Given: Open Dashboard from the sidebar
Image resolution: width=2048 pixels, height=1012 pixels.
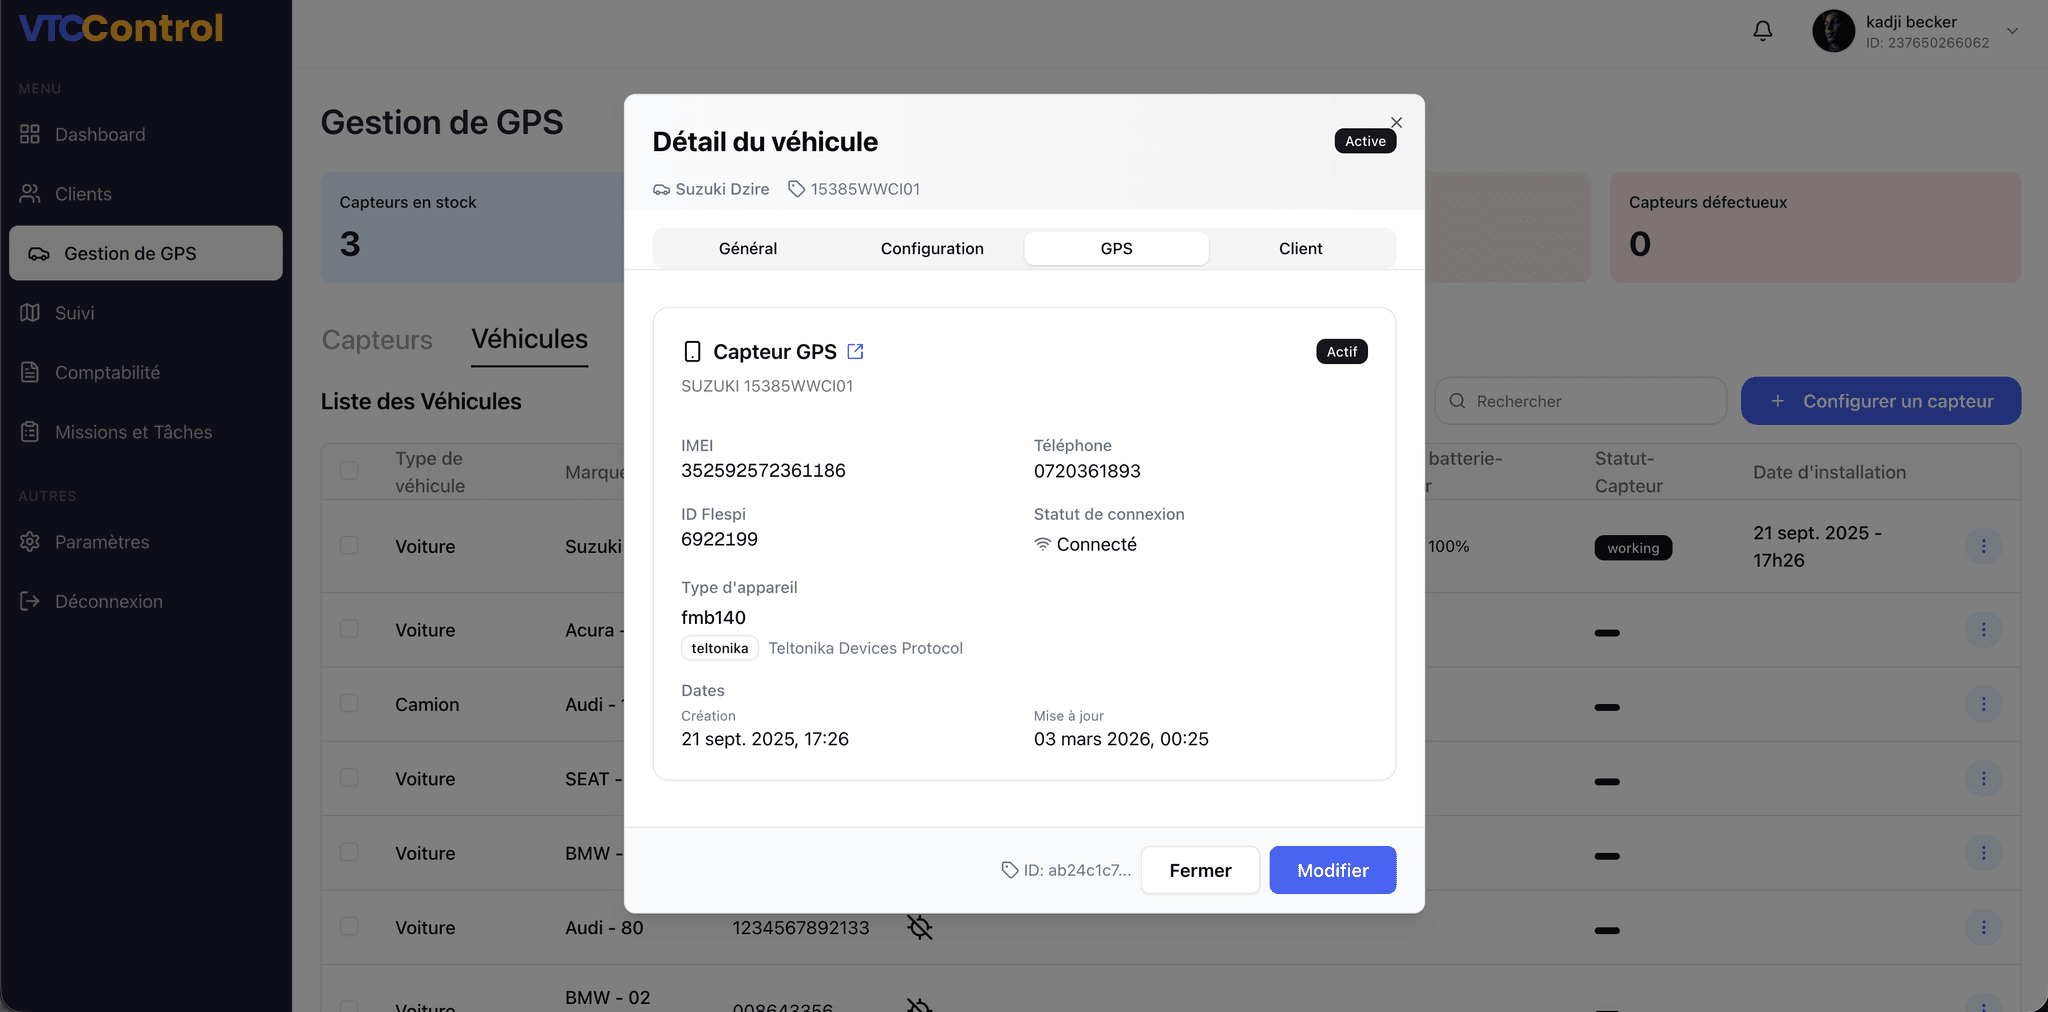Looking at the screenshot, I should coord(99,135).
